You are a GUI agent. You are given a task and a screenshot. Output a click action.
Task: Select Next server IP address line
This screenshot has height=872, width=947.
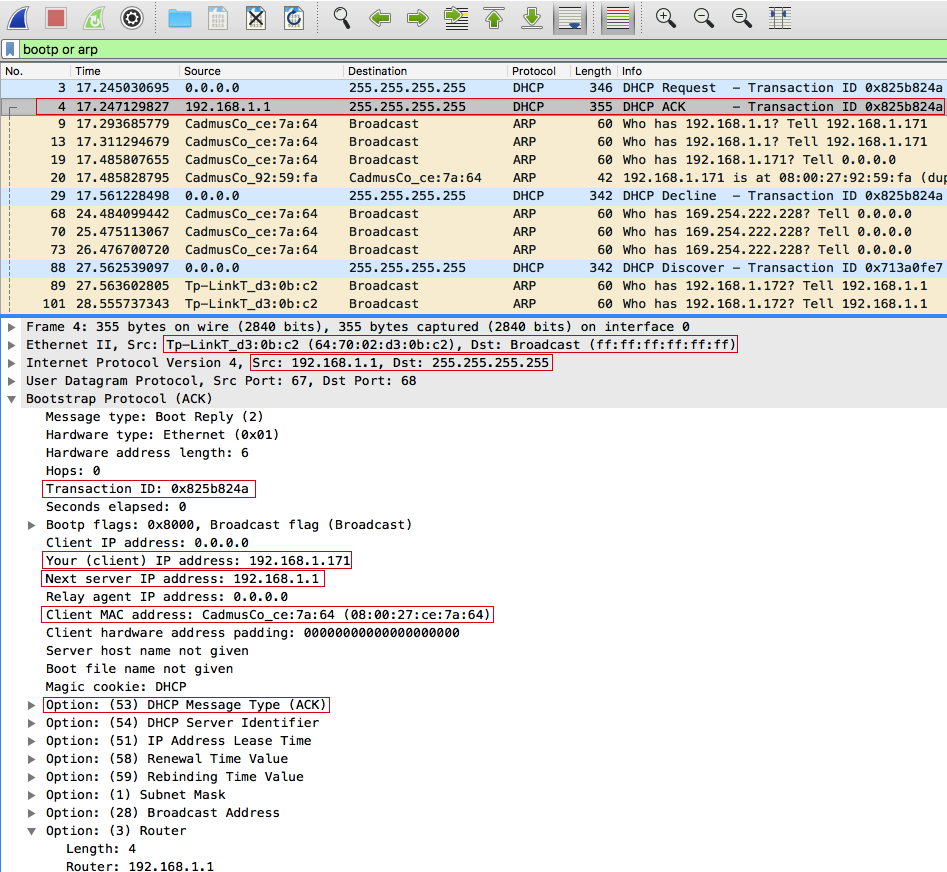coord(182,579)
